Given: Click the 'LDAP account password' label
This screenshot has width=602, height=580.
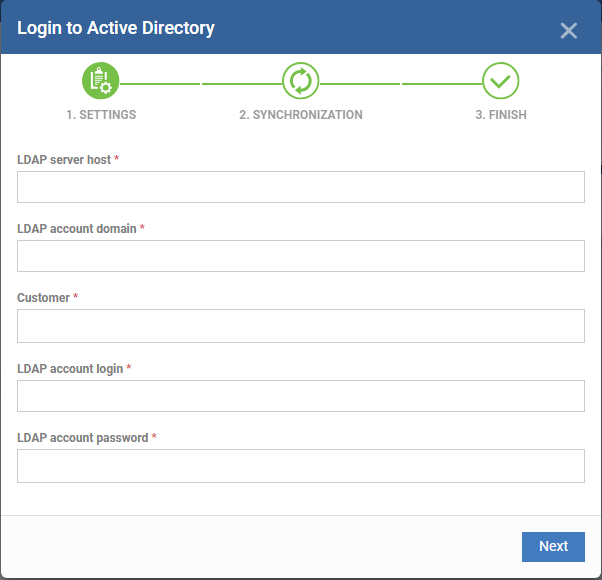Looking at the screenshot, I should point(83,438).
